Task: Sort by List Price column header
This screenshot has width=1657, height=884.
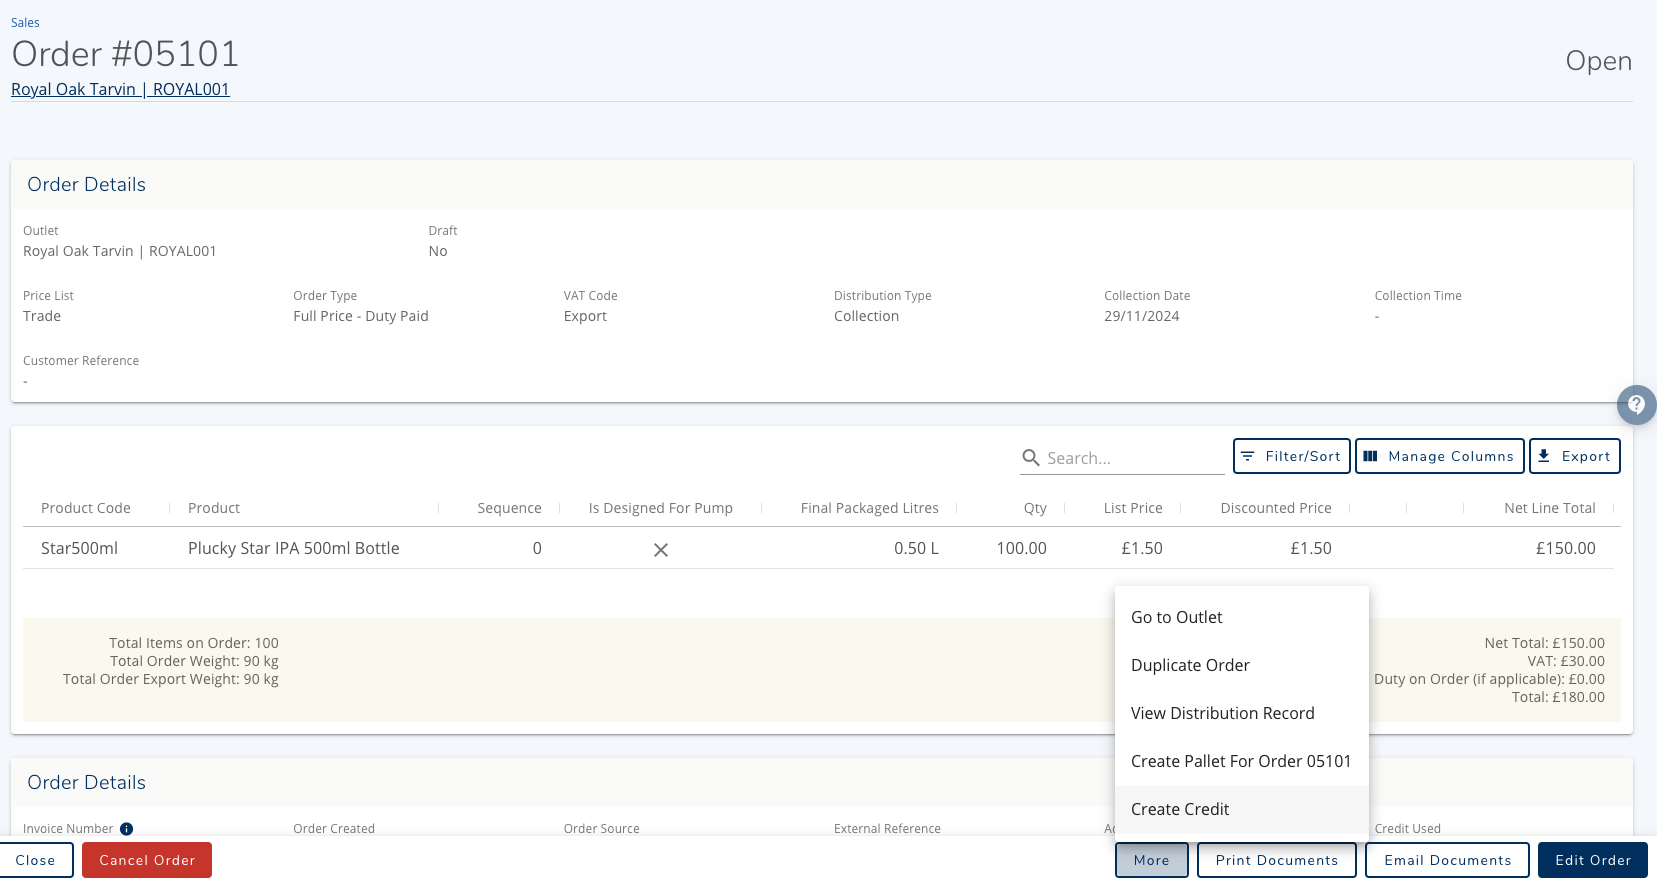Action: pos(1133,508)
